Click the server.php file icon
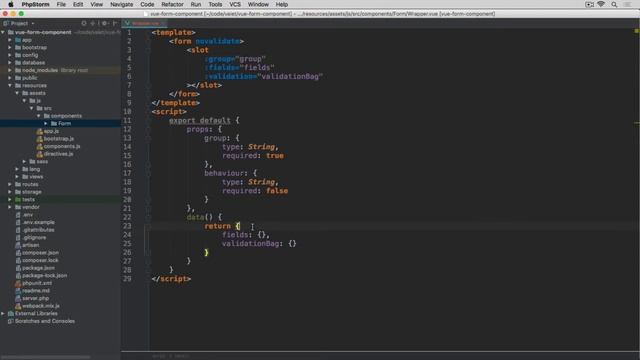 point(18,298)
